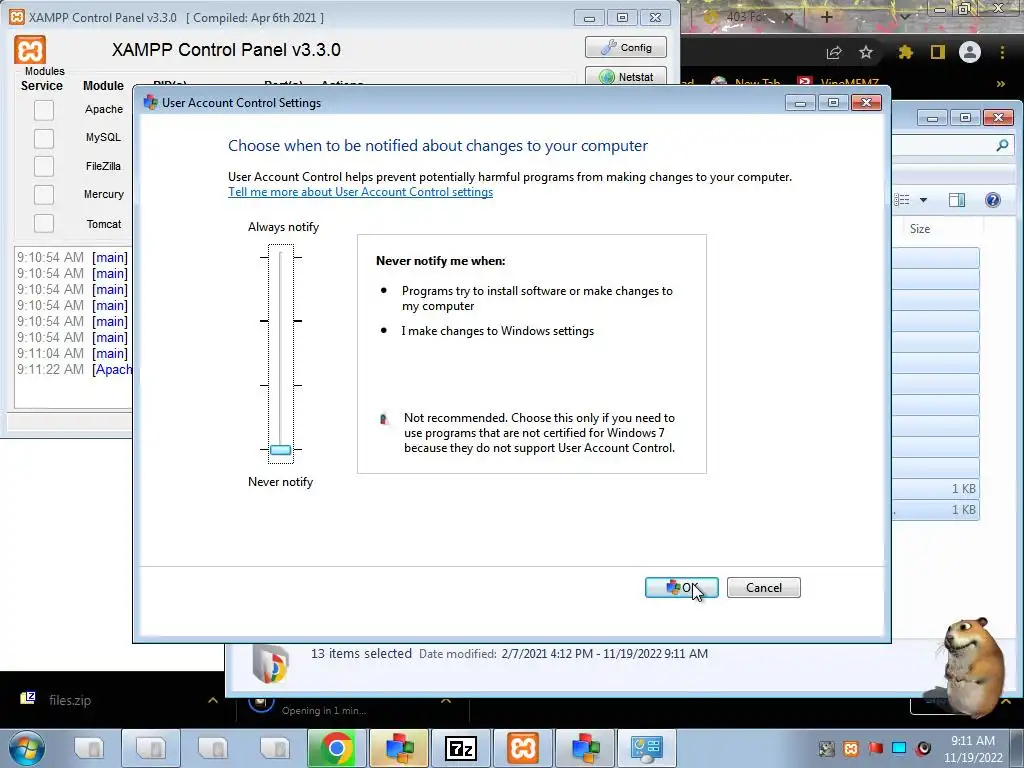Click the Explorer search box

953,145
